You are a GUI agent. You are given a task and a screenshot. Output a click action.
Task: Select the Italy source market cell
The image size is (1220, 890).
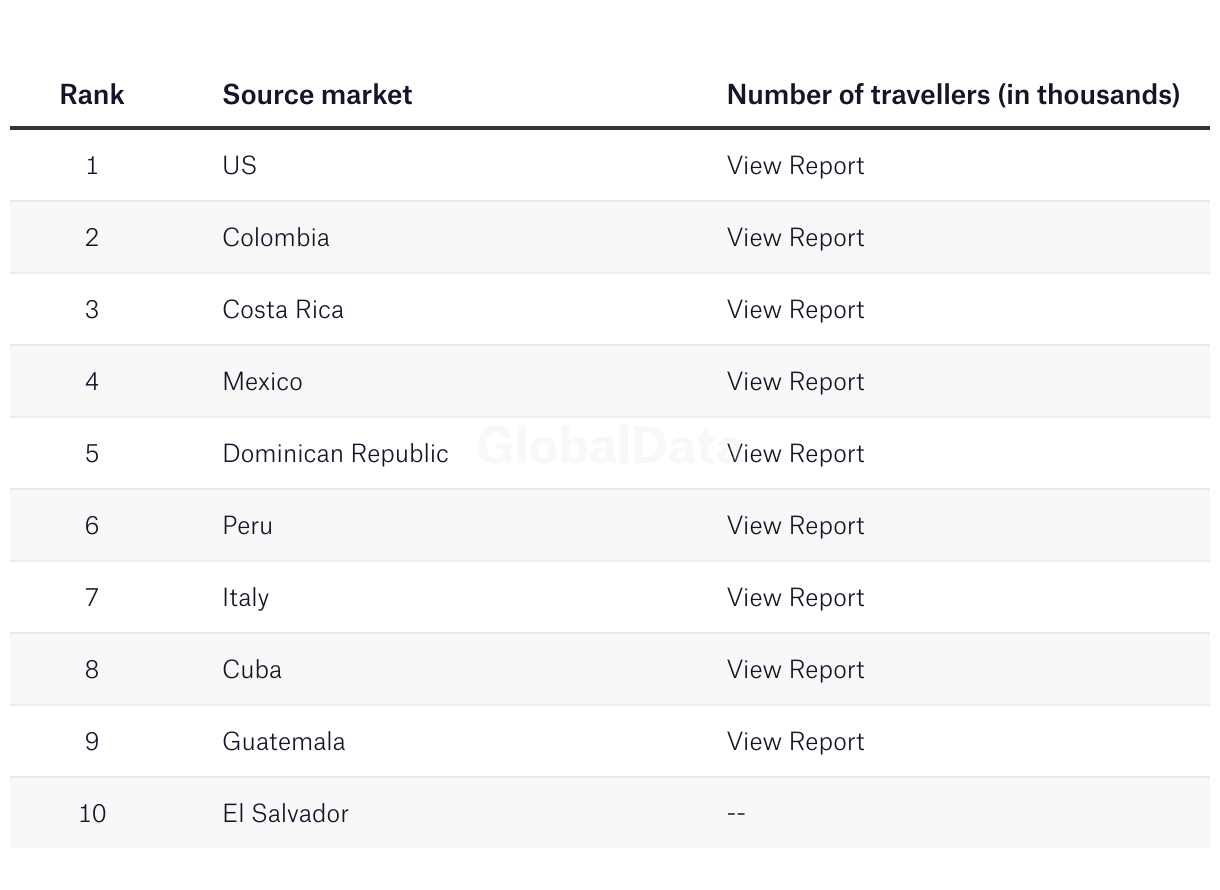tap(246, 597)
